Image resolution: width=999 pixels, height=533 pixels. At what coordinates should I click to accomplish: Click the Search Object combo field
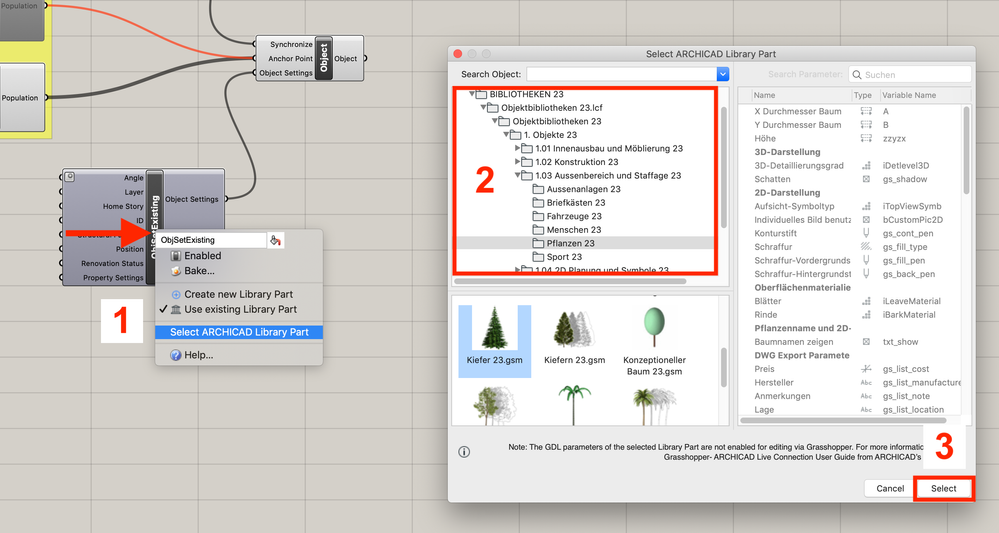click(x=622, y=75)
